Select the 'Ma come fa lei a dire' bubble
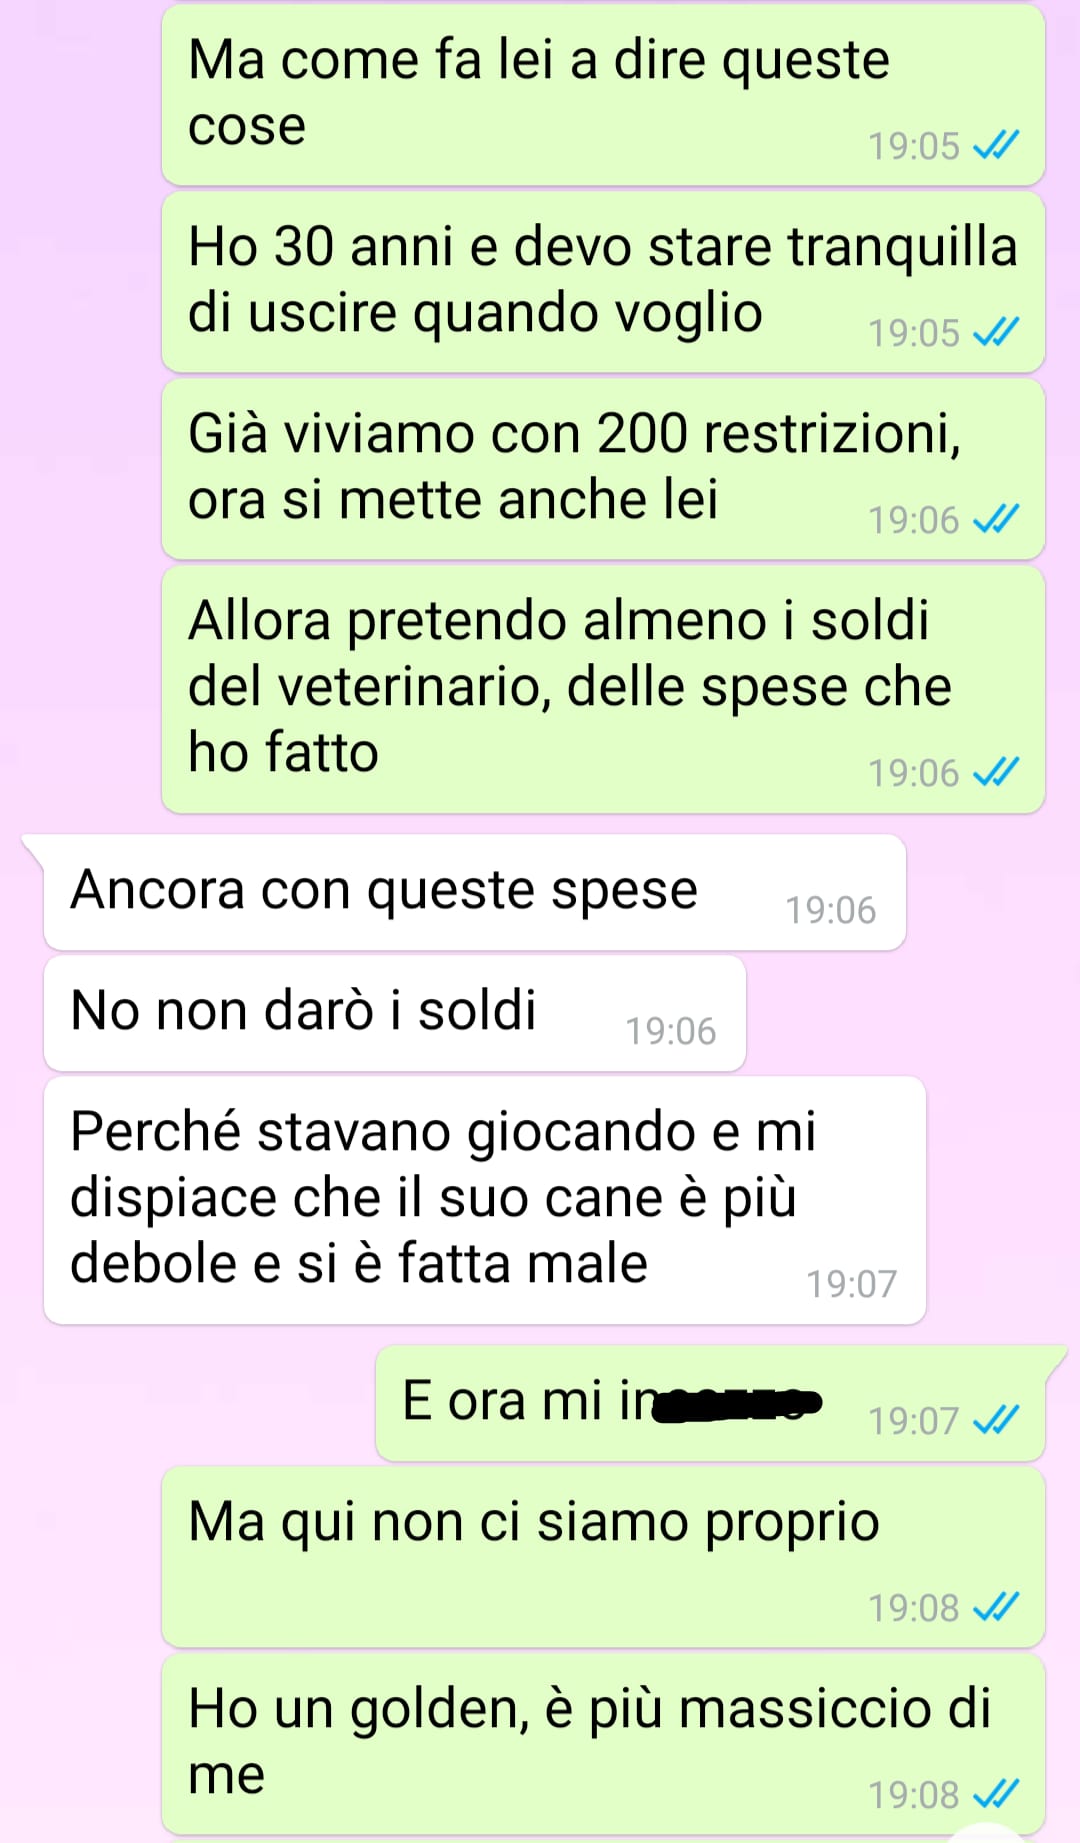The image size is (1080, 1843). pyautogui.click(x=603, y=95)
